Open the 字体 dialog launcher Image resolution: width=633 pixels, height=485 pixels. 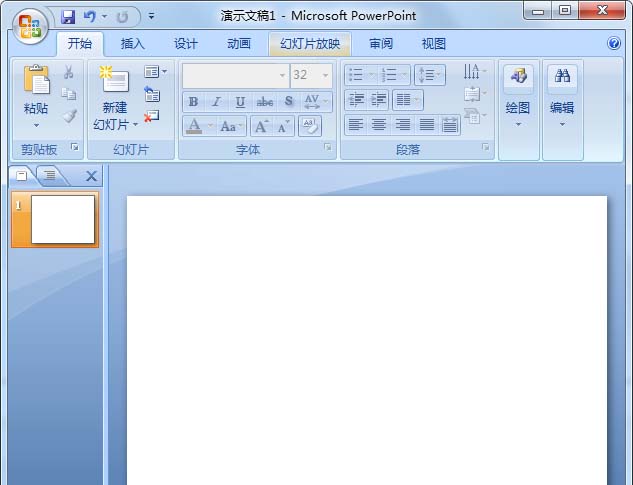point(328,147)
